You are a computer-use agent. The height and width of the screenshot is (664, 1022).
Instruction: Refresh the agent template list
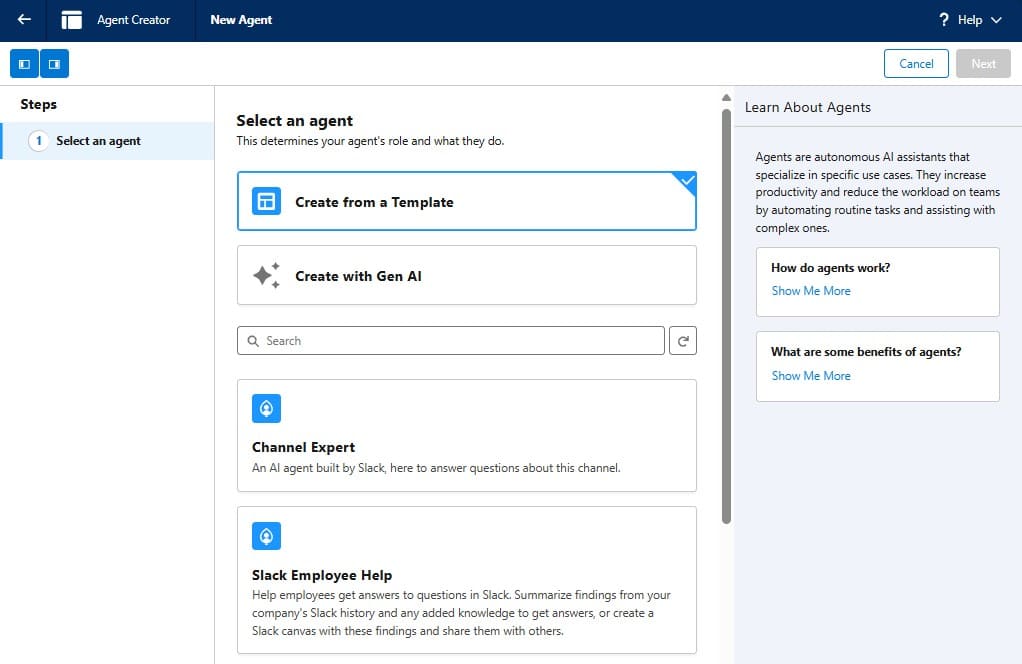[683, 341]
